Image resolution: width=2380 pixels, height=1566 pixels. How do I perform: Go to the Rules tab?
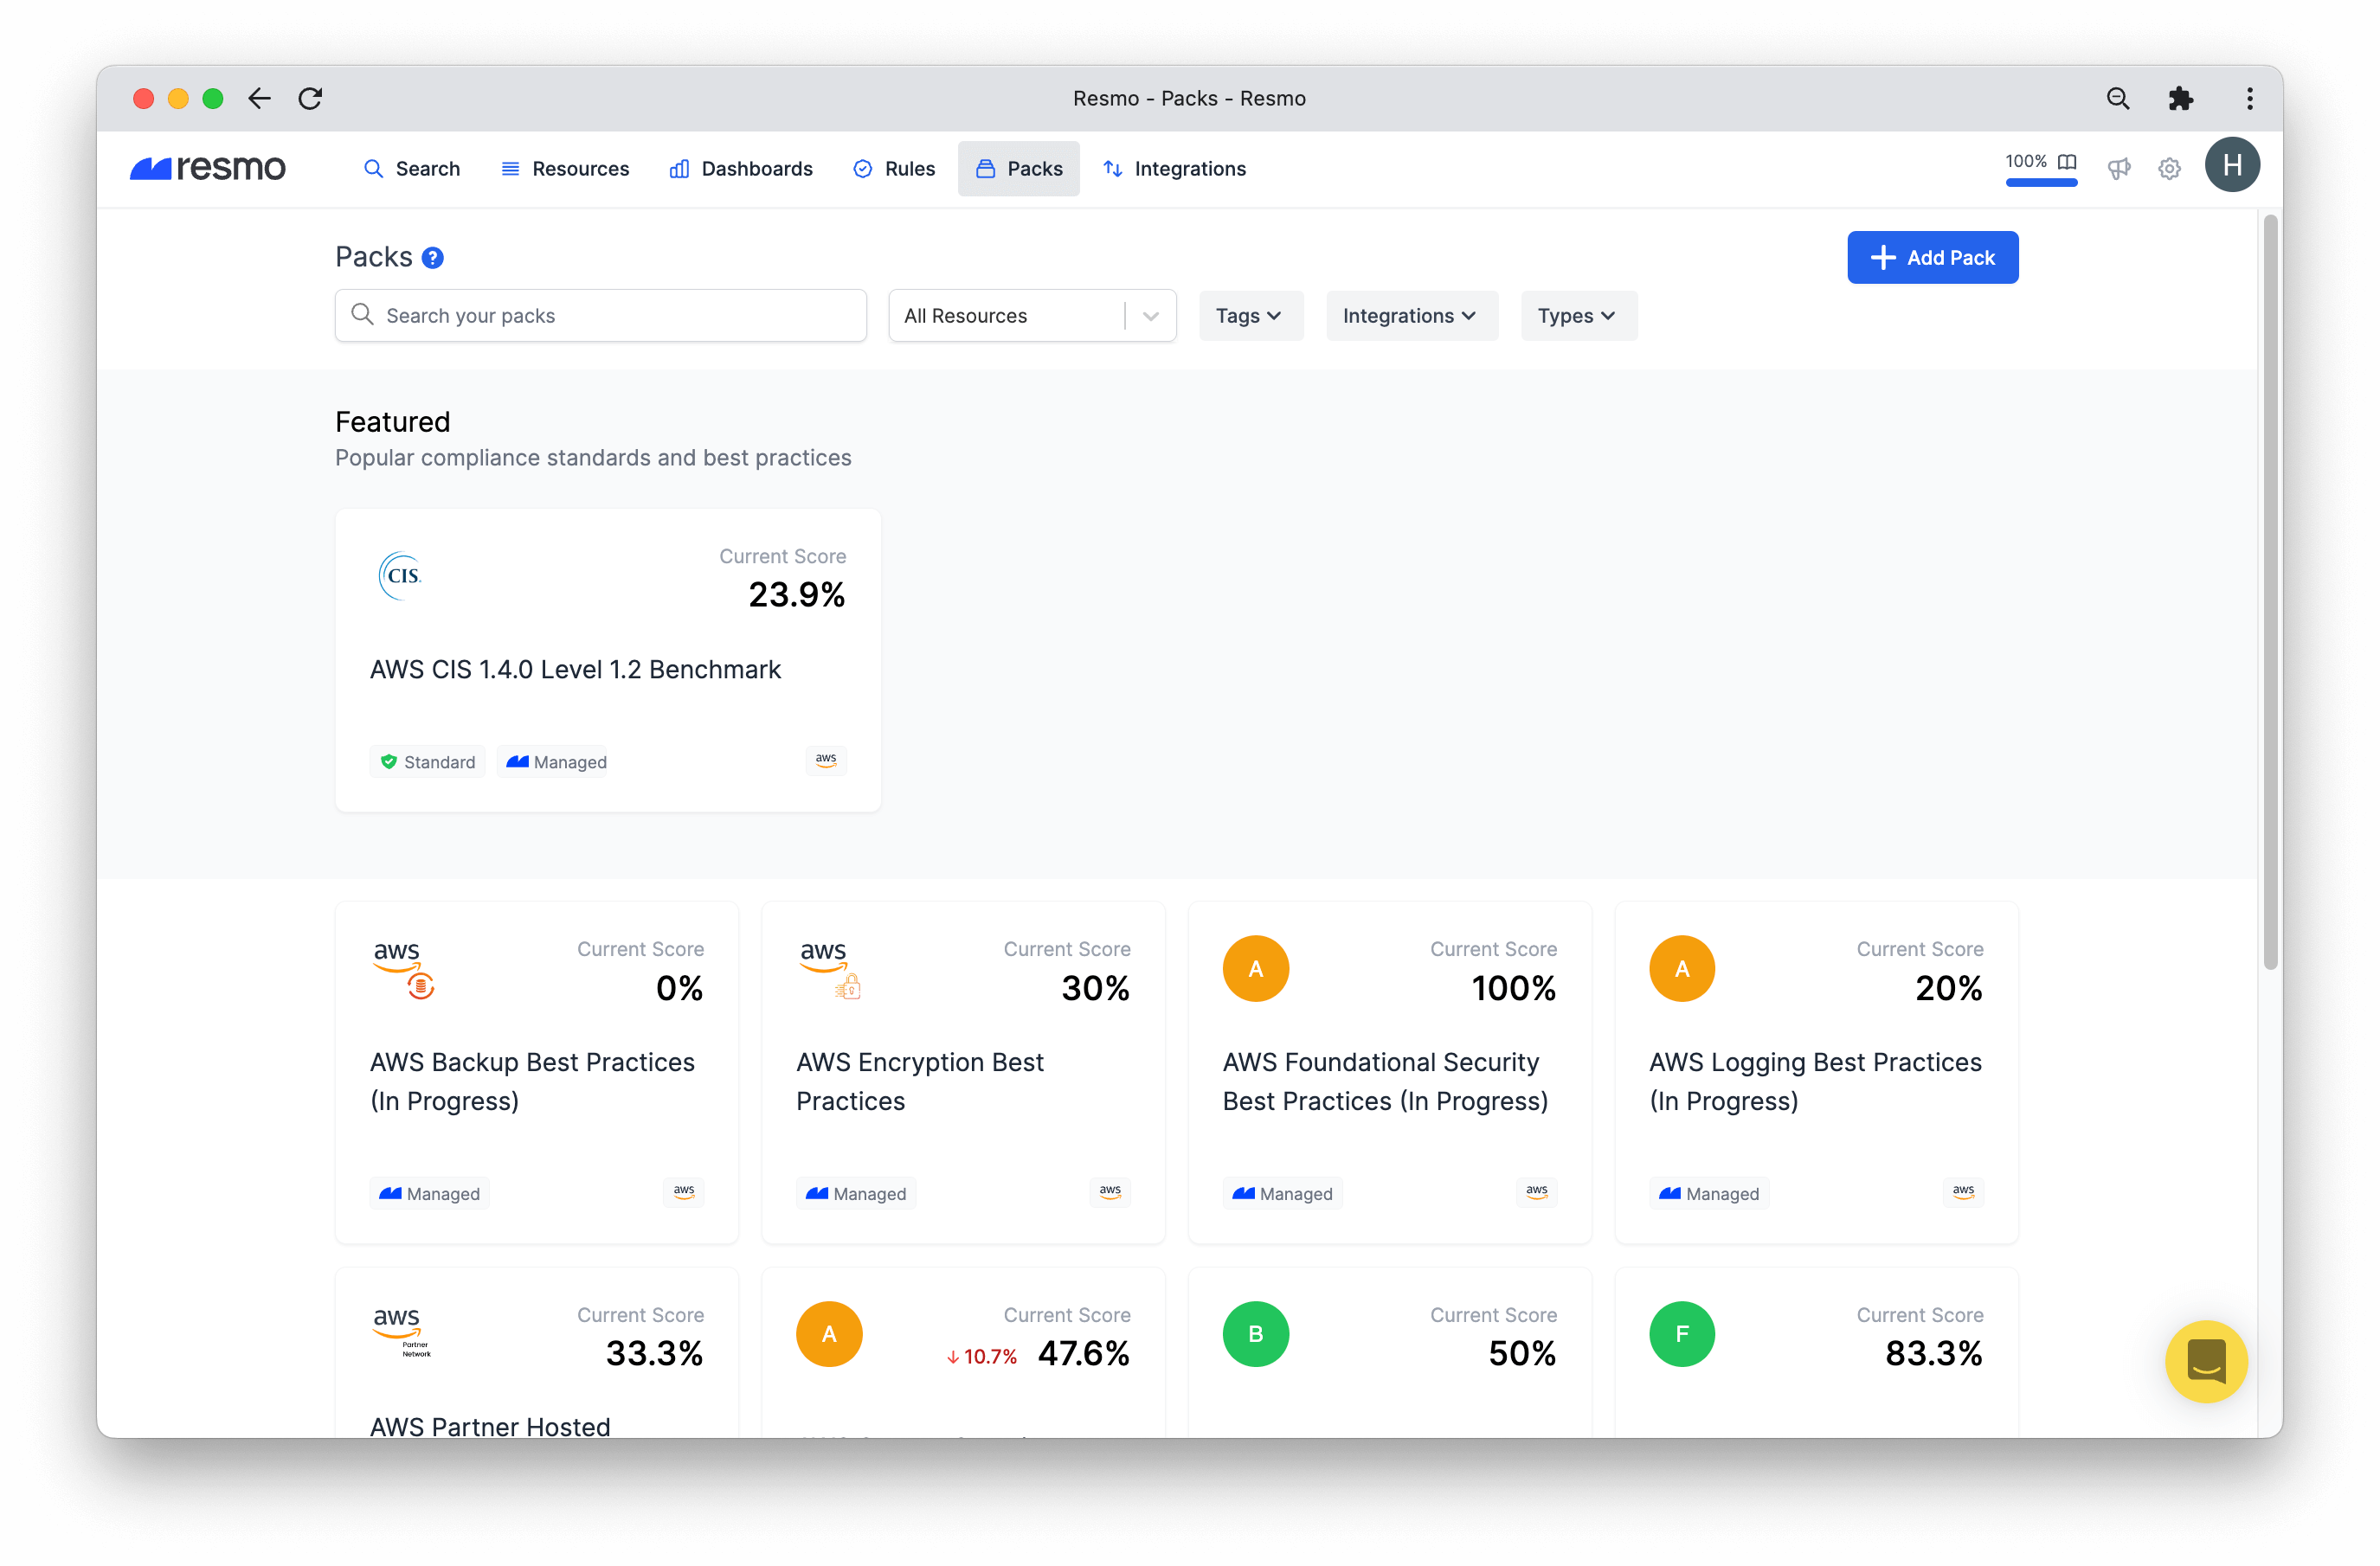click(894, 169)
